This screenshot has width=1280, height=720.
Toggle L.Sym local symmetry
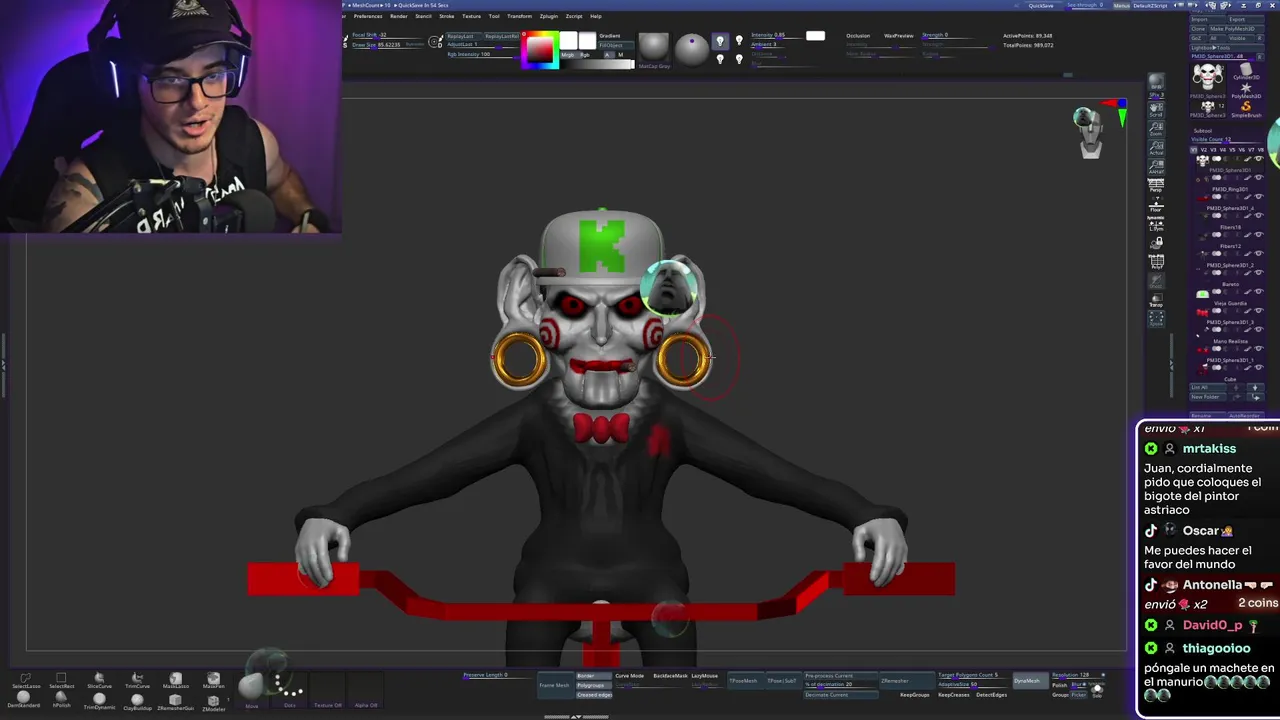pos(1156,224)
